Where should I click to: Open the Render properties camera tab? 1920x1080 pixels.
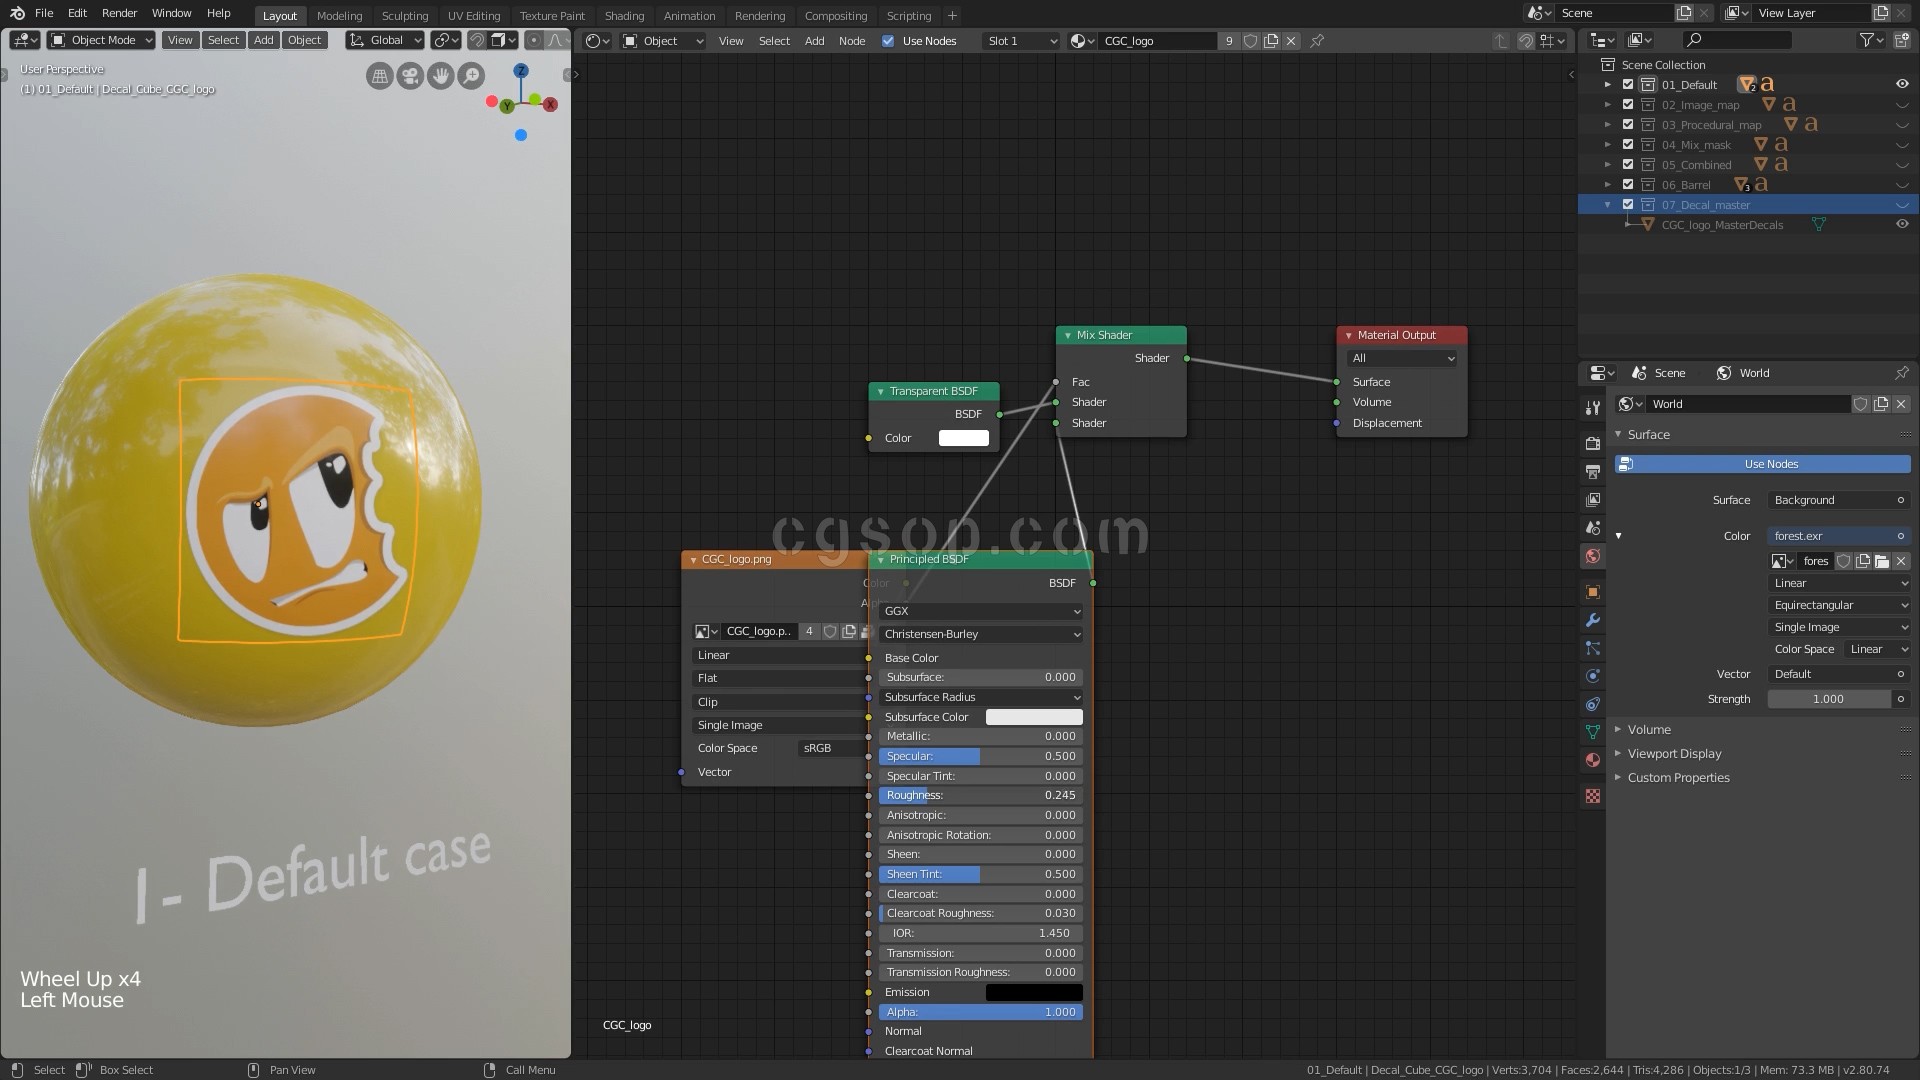pos(1593,443)
